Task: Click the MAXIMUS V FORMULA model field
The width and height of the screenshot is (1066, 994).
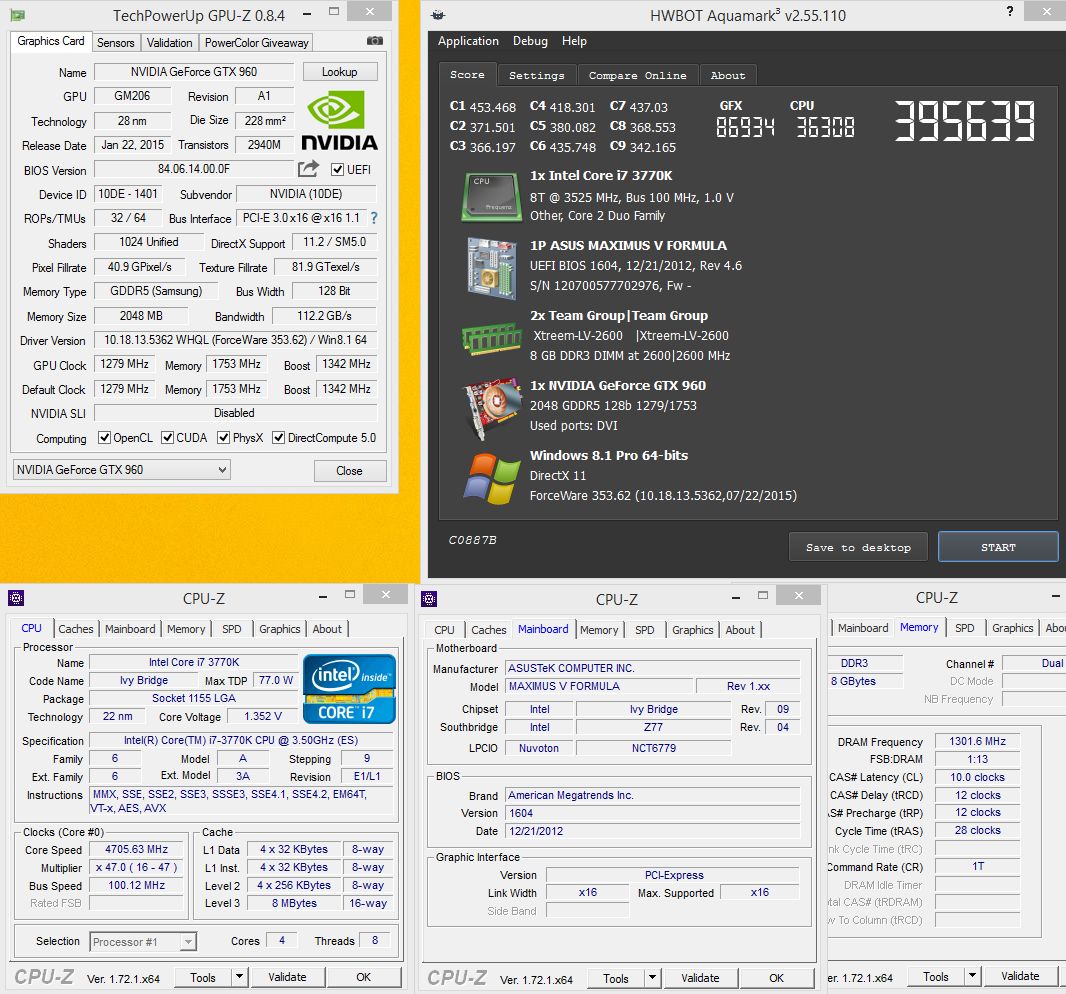Action: pos(600,686)
